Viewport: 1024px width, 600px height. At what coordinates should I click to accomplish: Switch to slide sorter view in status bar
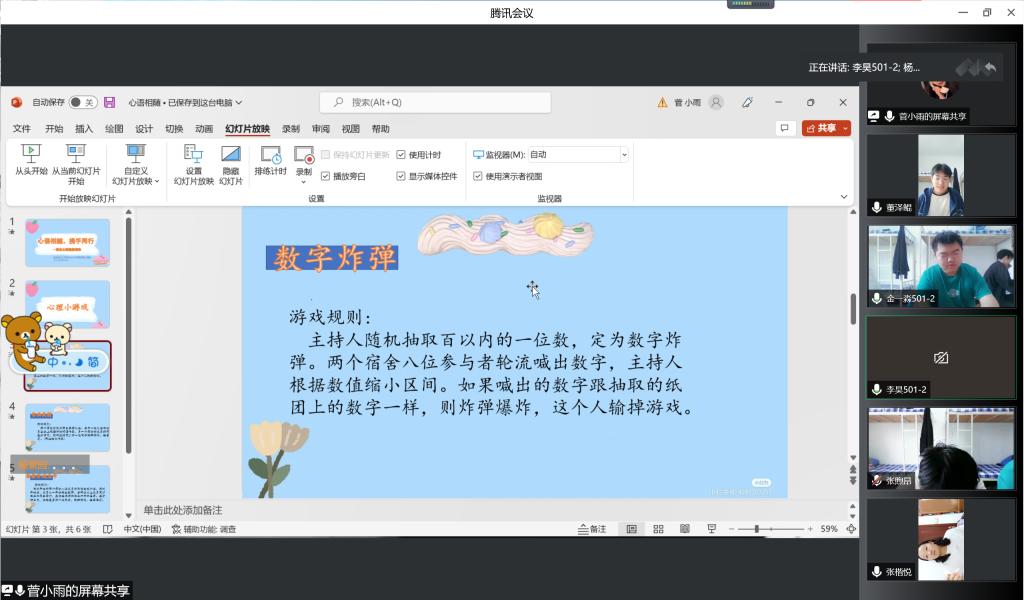[658, 529]
